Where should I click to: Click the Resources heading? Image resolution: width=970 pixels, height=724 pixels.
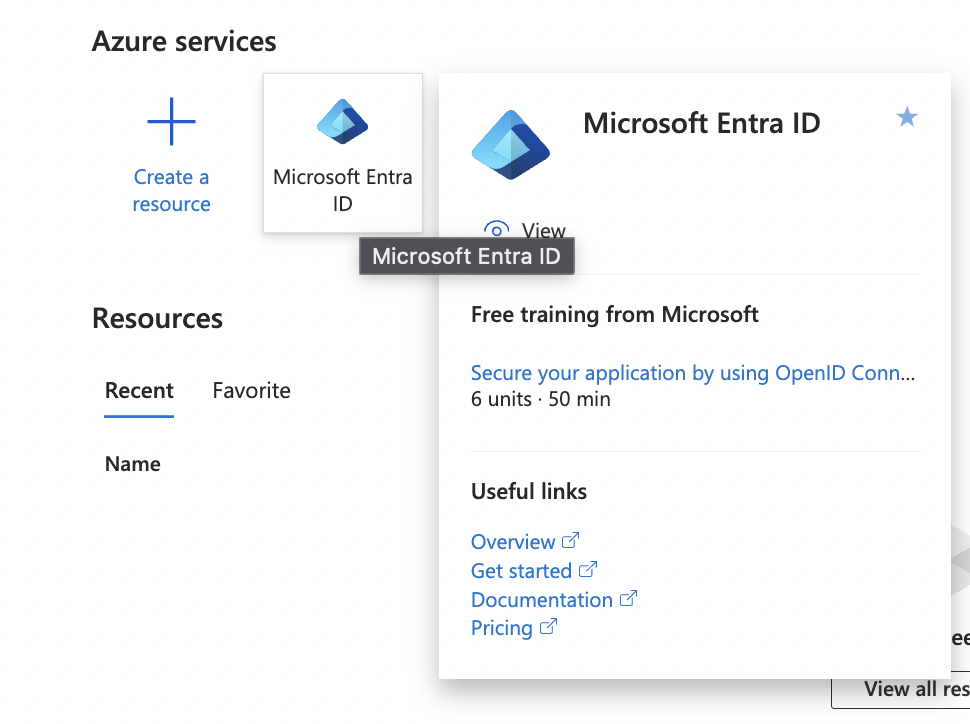click(157, 318)
